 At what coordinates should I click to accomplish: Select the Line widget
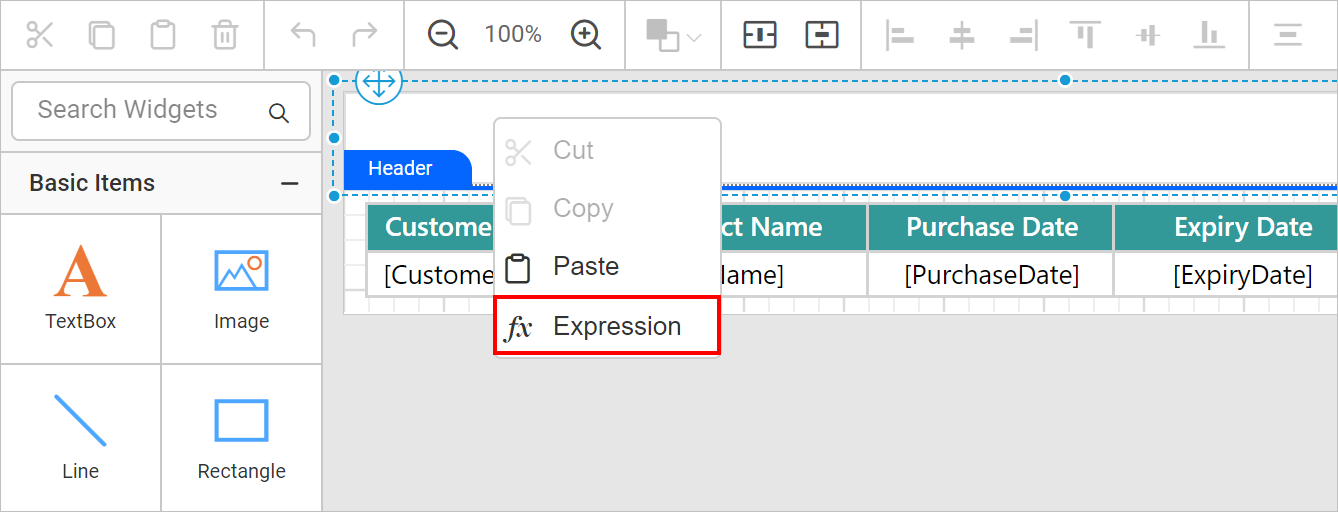[x=81, y=438]
